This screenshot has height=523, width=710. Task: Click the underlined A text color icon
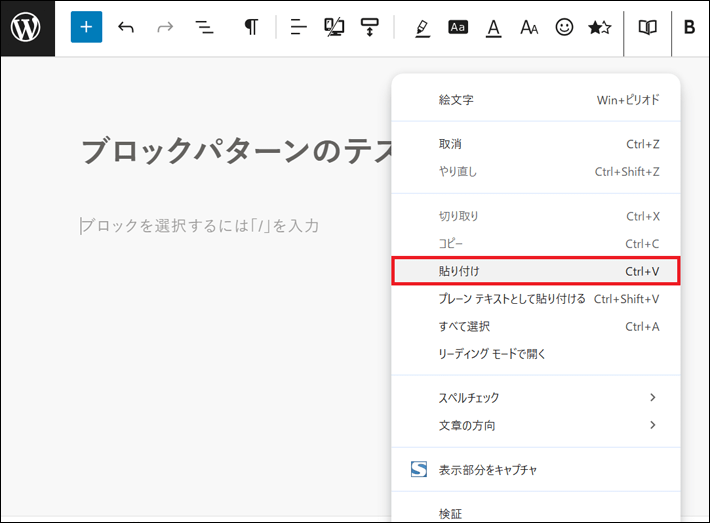point(493,28)
